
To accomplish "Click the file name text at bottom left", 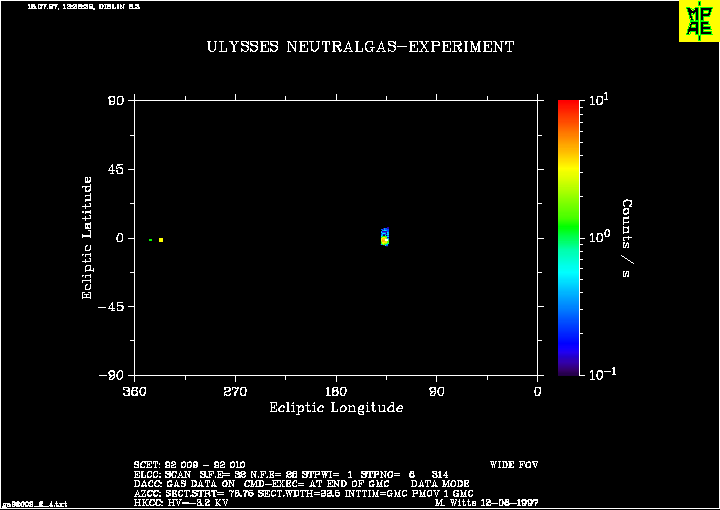I will point(35,504).
